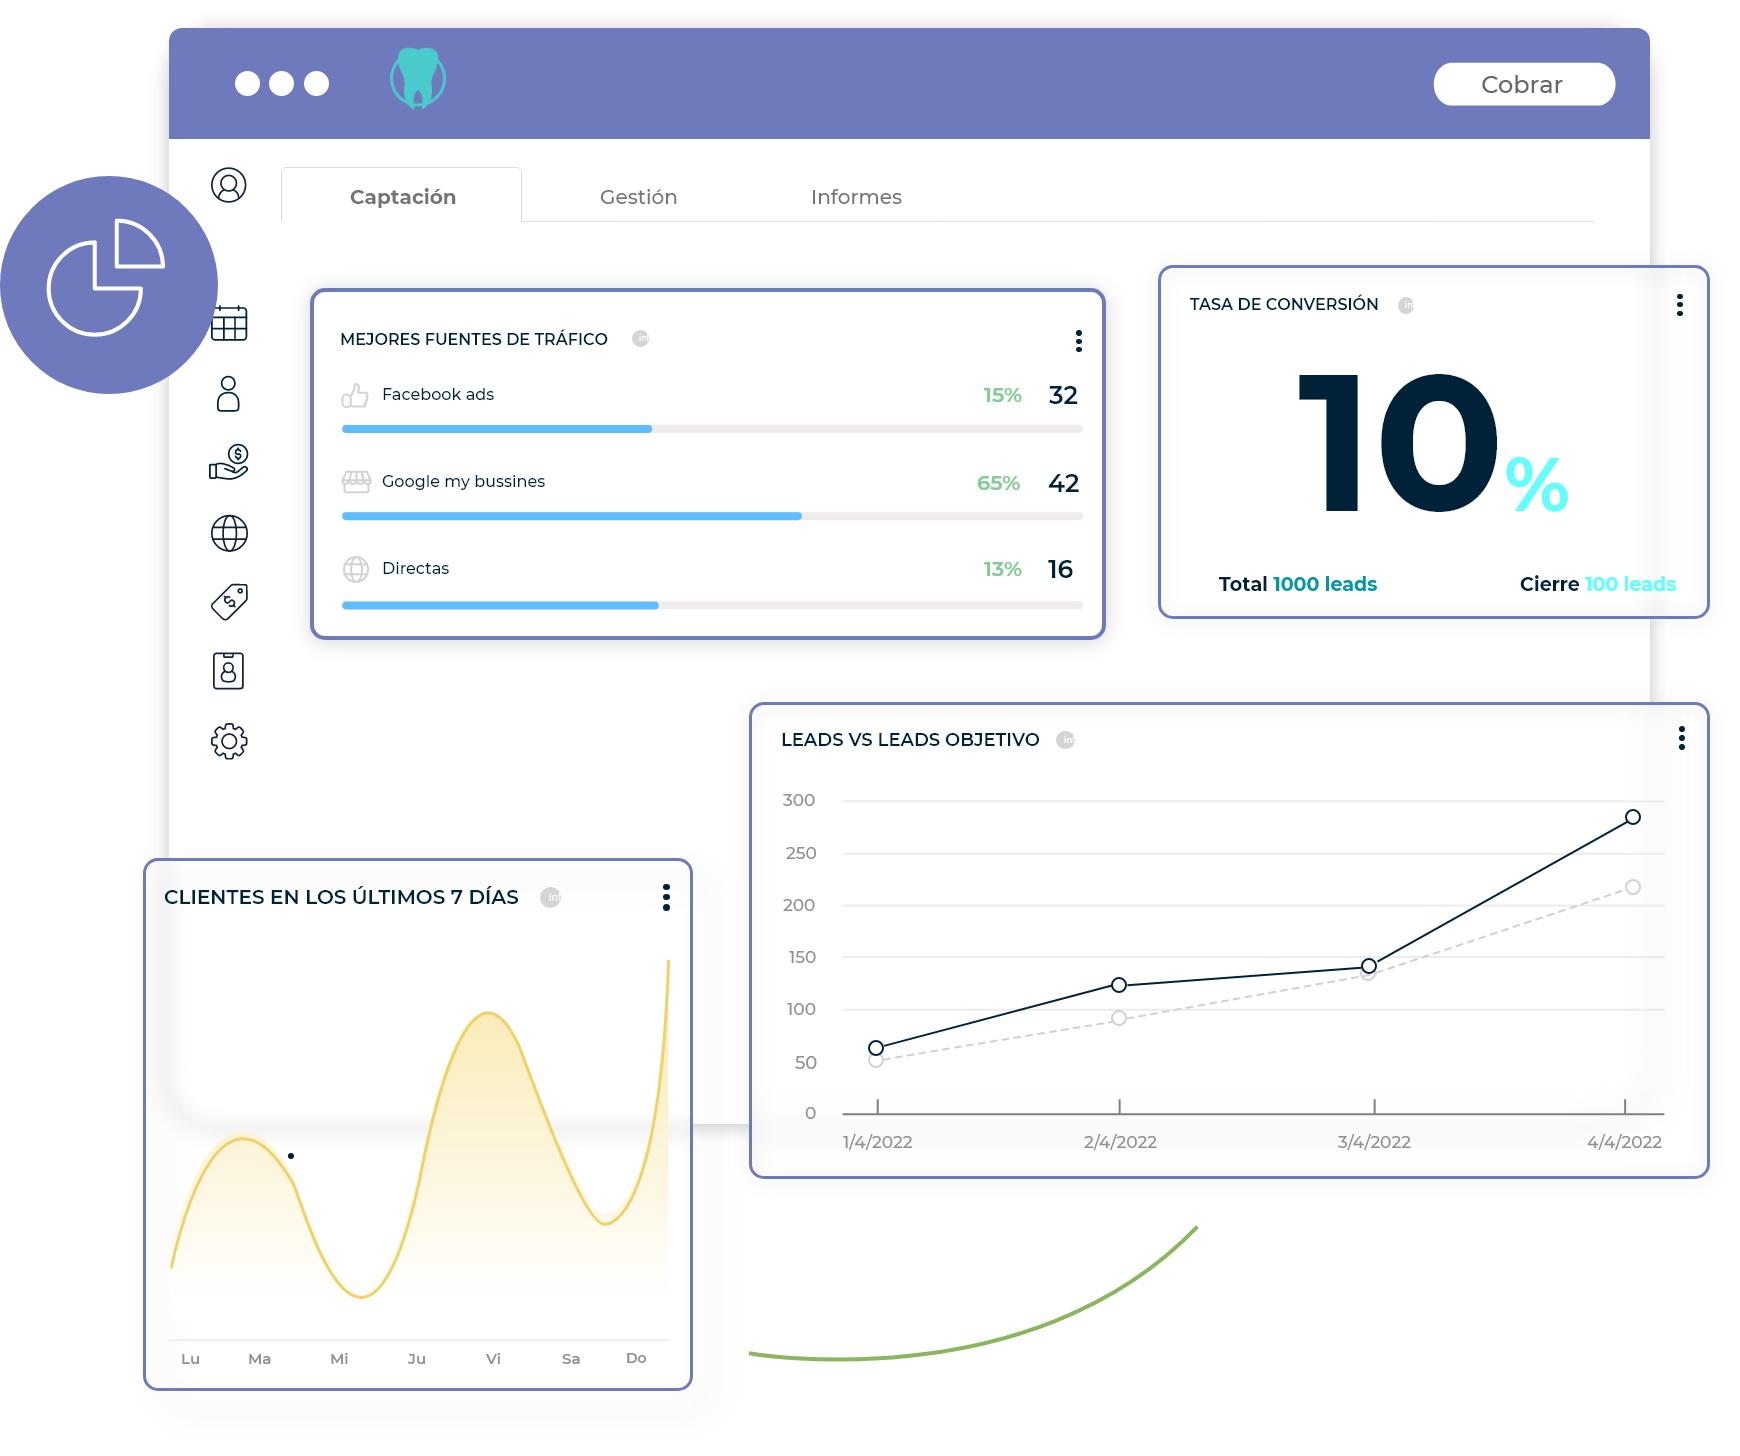Click the tooth logo in header
Viewport: 1740px width, 1456px height.
click(x=418, y=78)
